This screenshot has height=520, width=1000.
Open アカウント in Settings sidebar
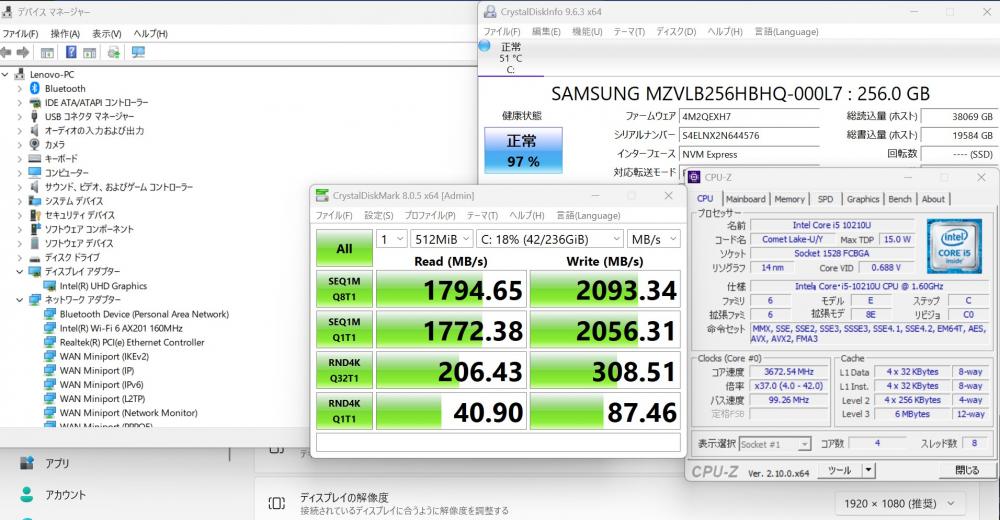click(x=64, y=494)
